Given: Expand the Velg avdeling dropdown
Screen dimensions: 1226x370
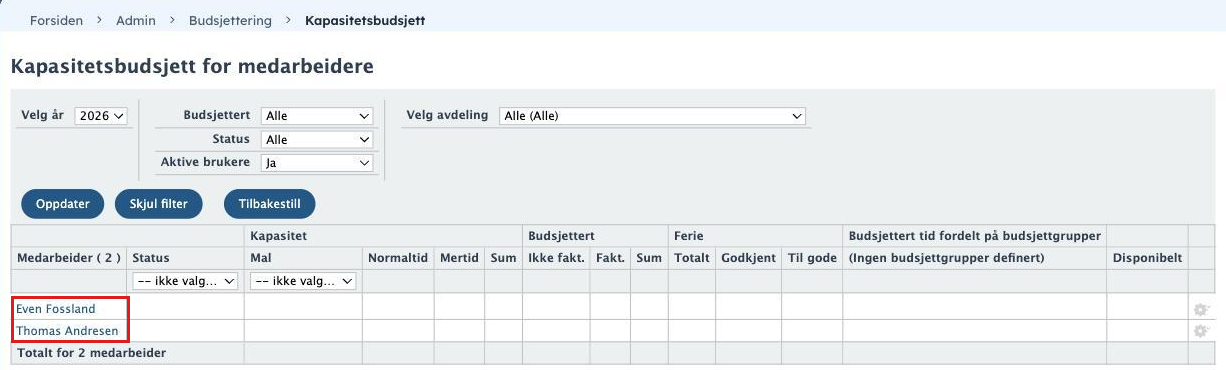Looking at the screenshot, I should [652, 116].
